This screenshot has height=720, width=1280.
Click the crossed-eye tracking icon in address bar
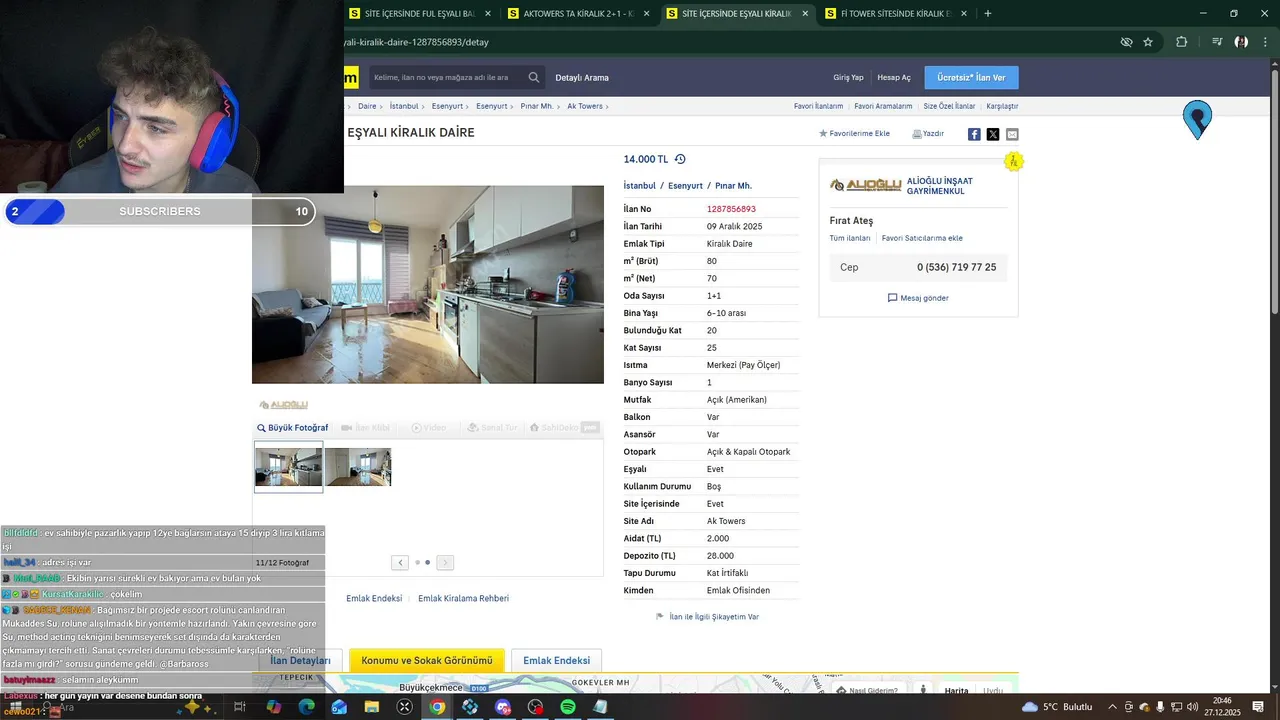(1126, 42)
